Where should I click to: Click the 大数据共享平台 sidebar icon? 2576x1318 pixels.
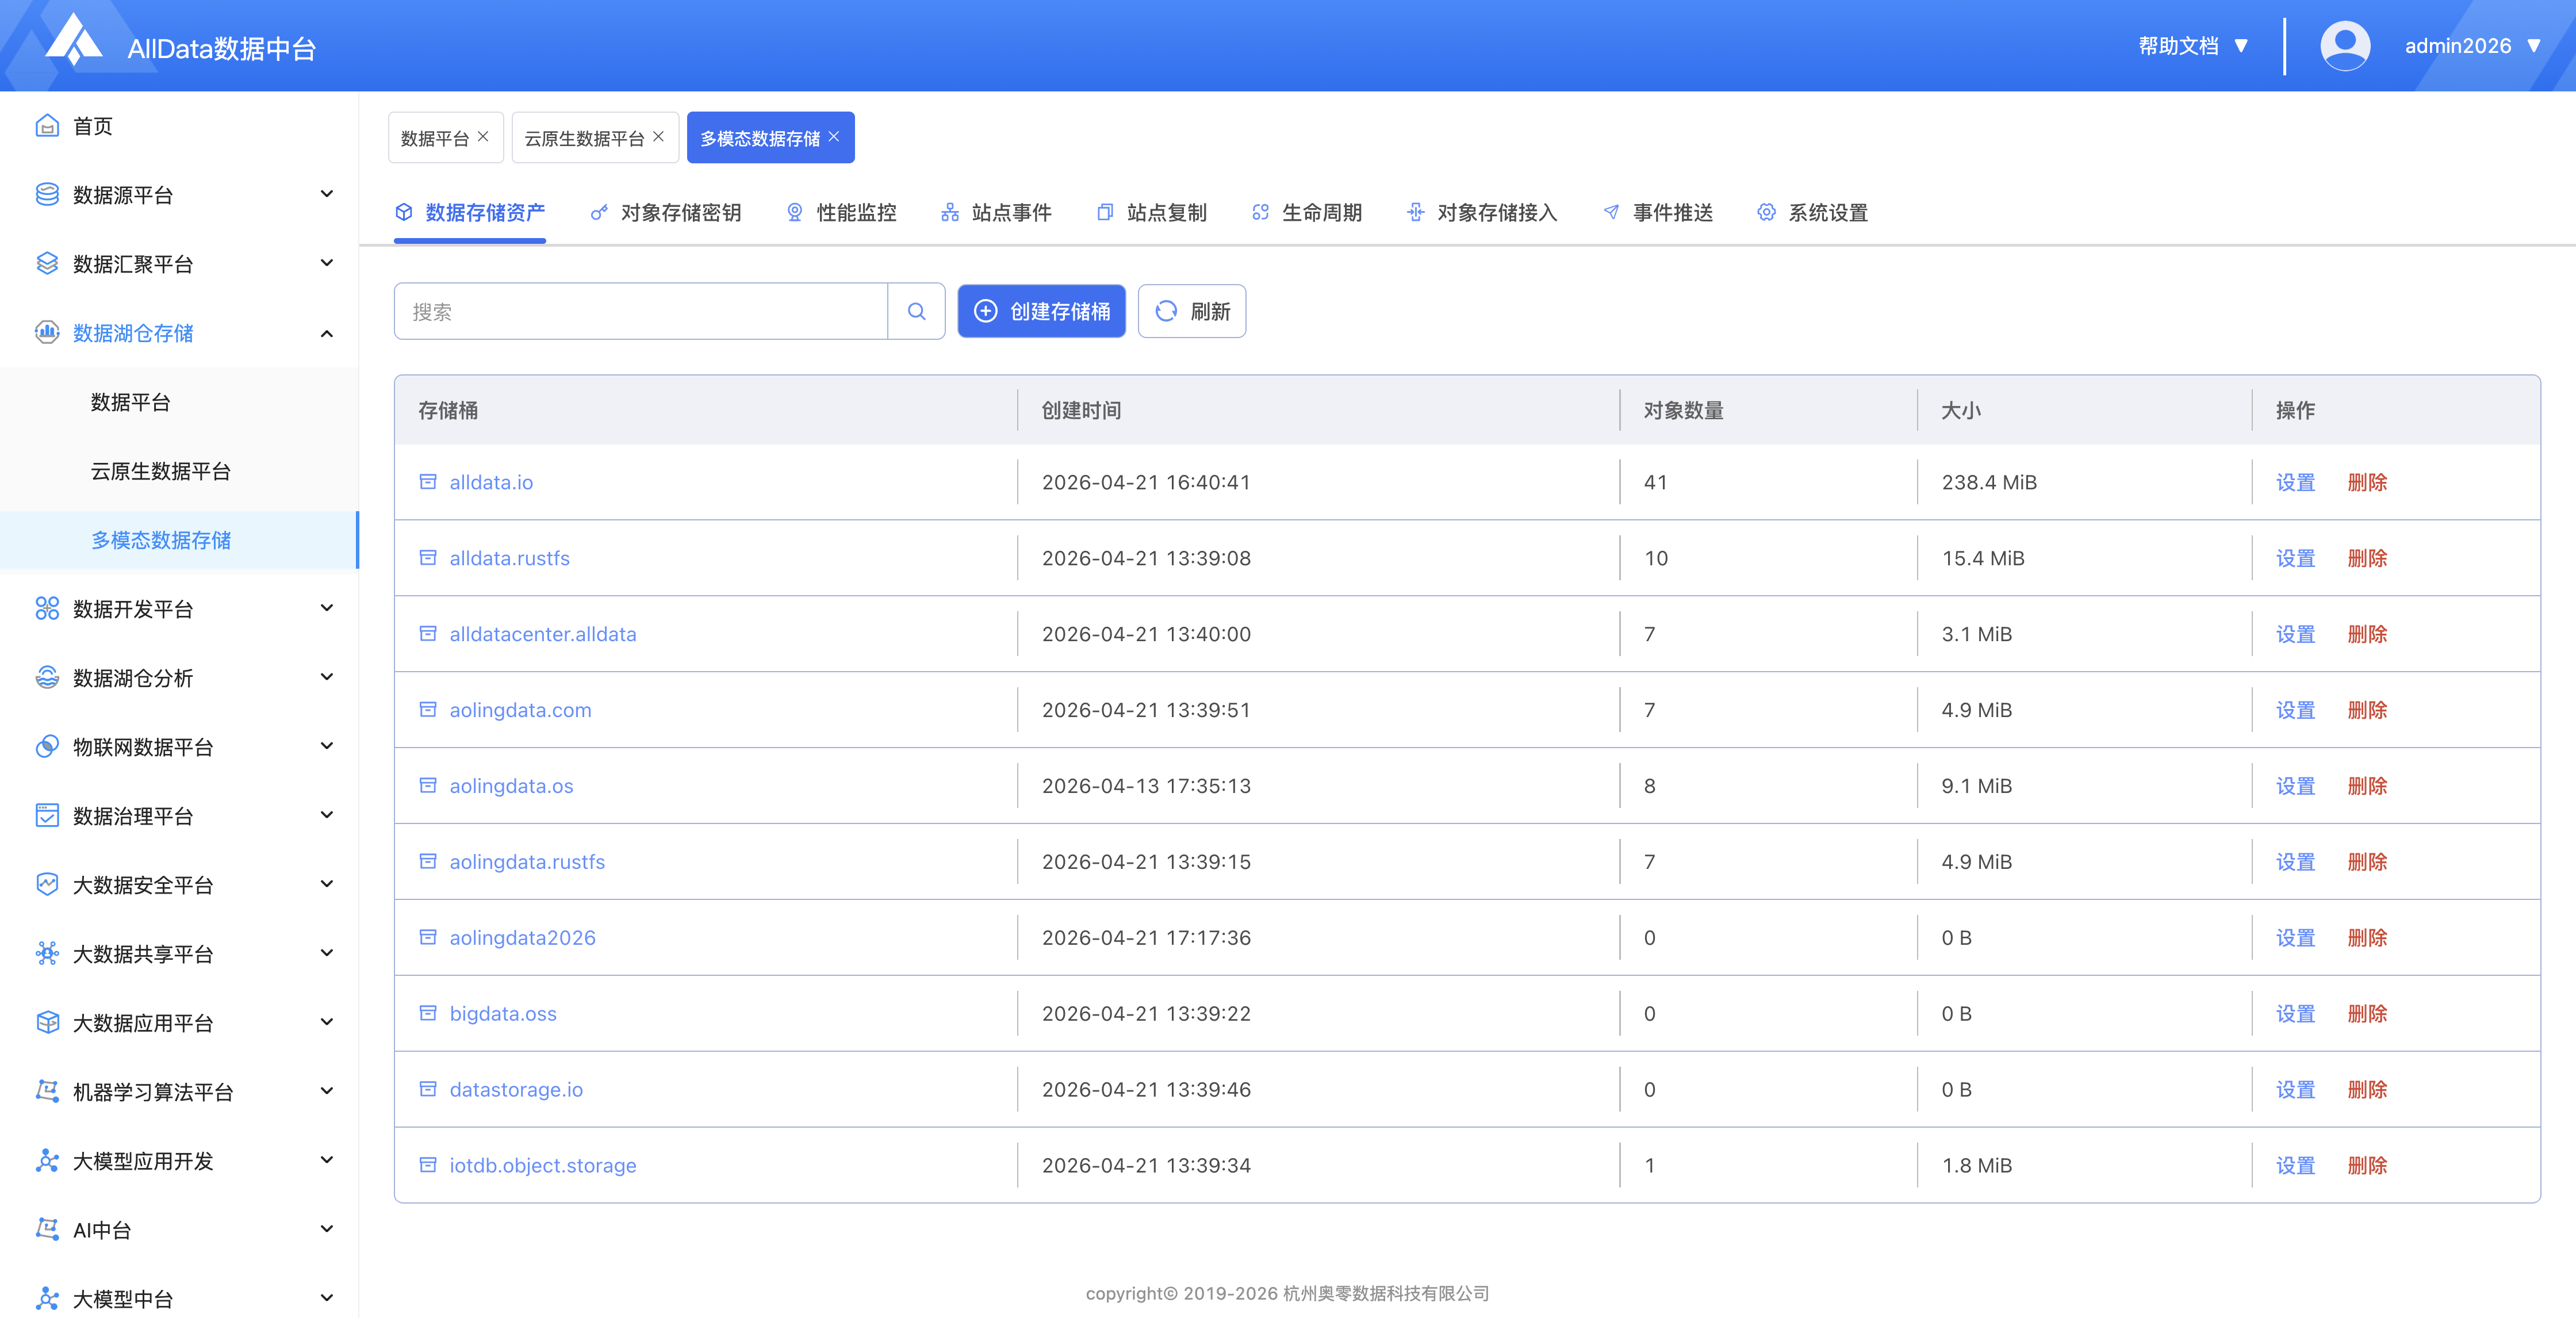[x=47, y=953]
